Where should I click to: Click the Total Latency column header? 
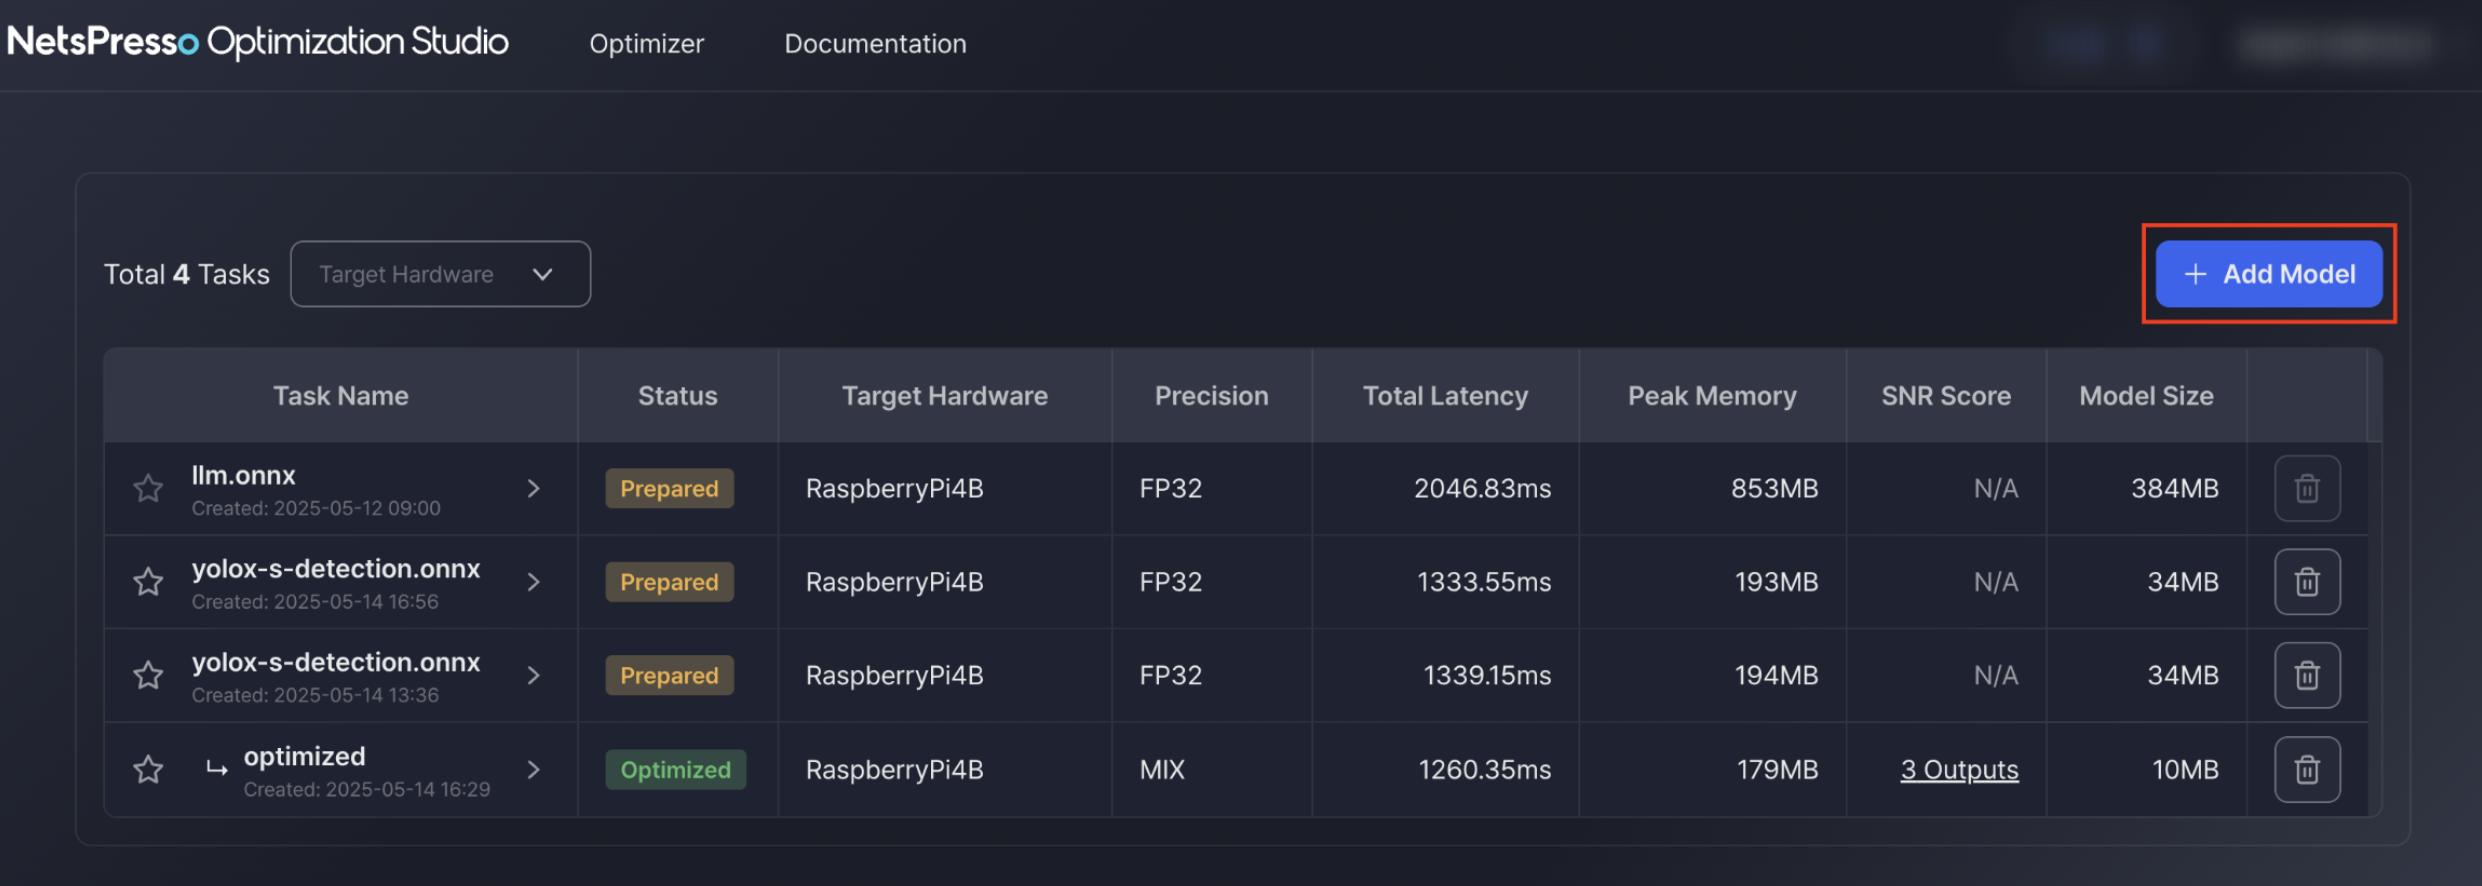(1445, 396)
